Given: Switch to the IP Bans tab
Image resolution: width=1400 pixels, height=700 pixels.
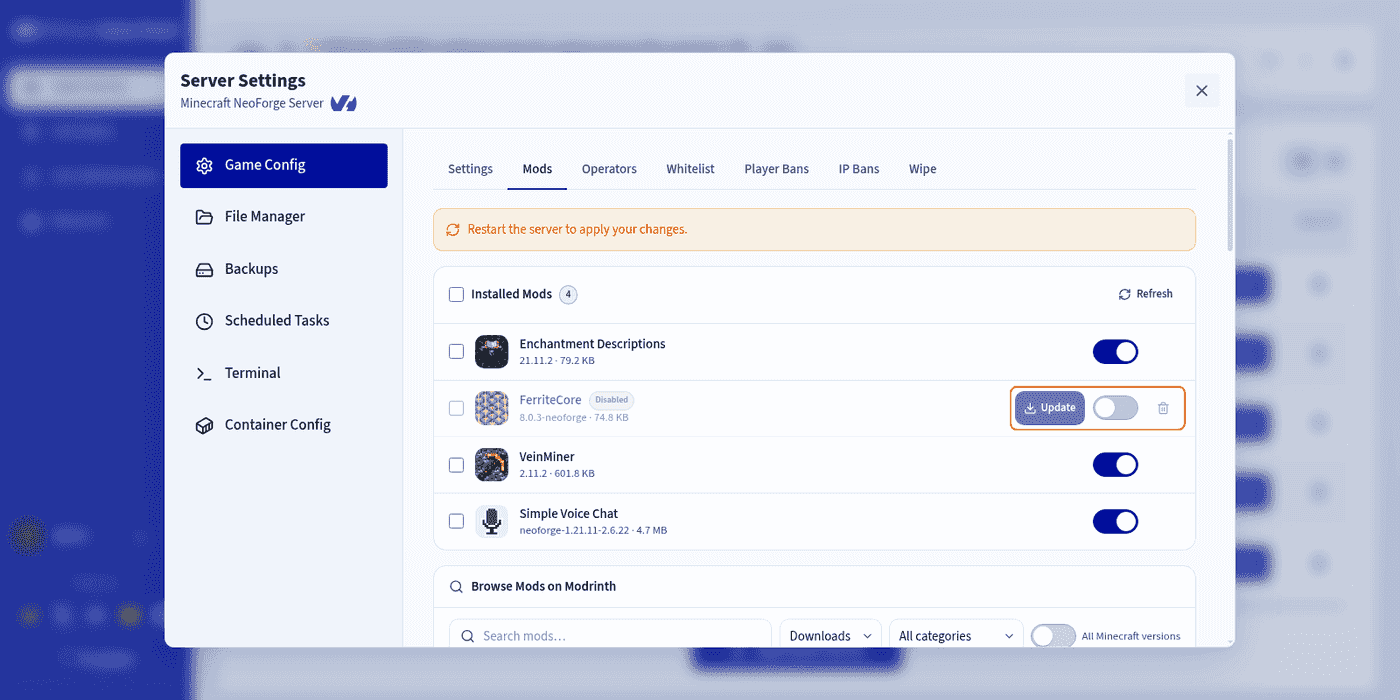Looking at the screenshot, I should [859, 169].
